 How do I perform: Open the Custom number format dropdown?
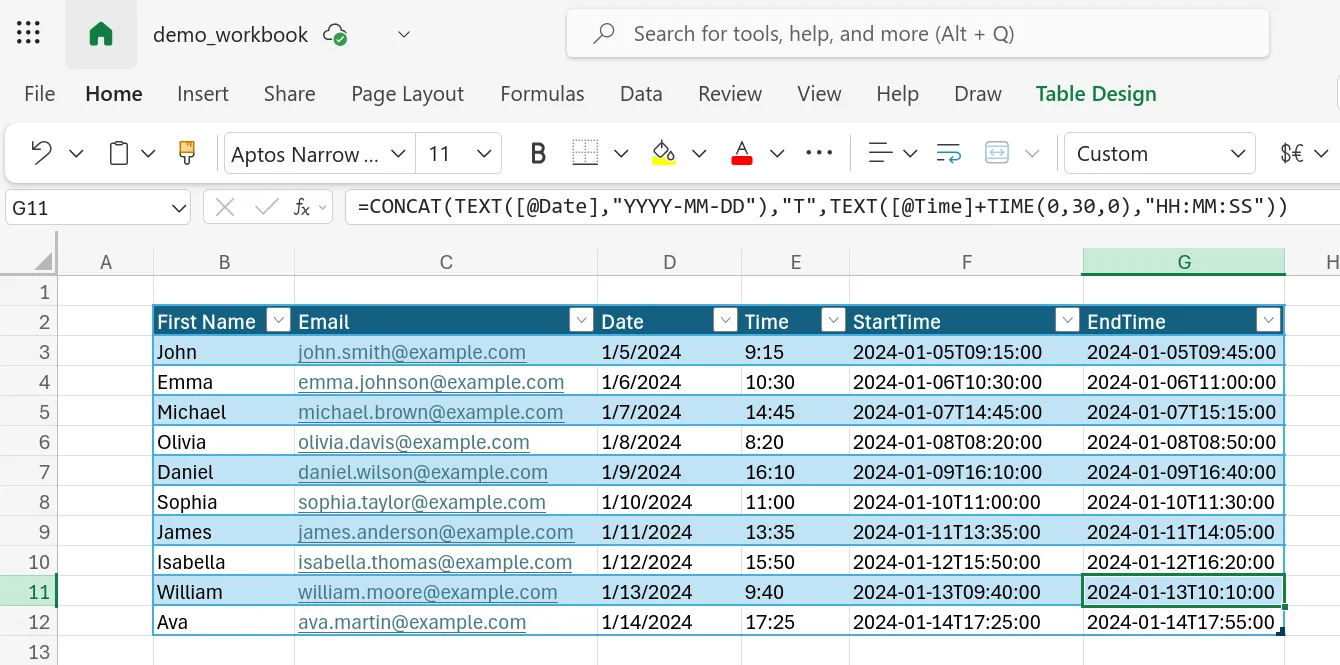(1237, 154)
